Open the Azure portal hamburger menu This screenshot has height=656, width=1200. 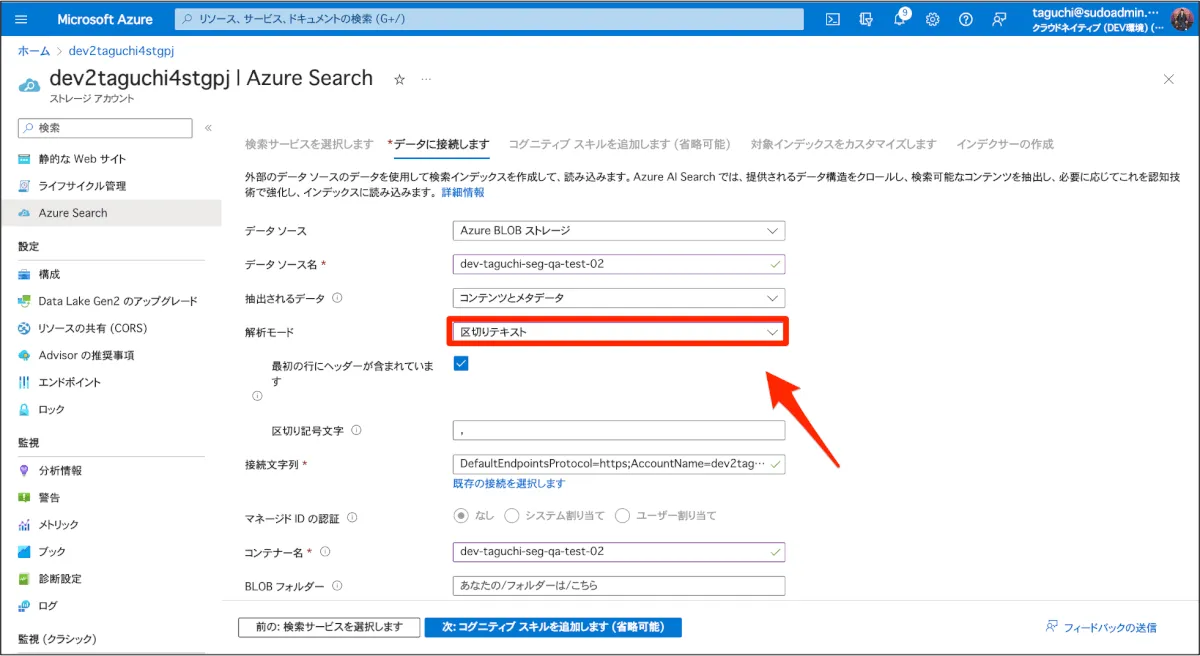pyautogui.click(x=22, y=20)
